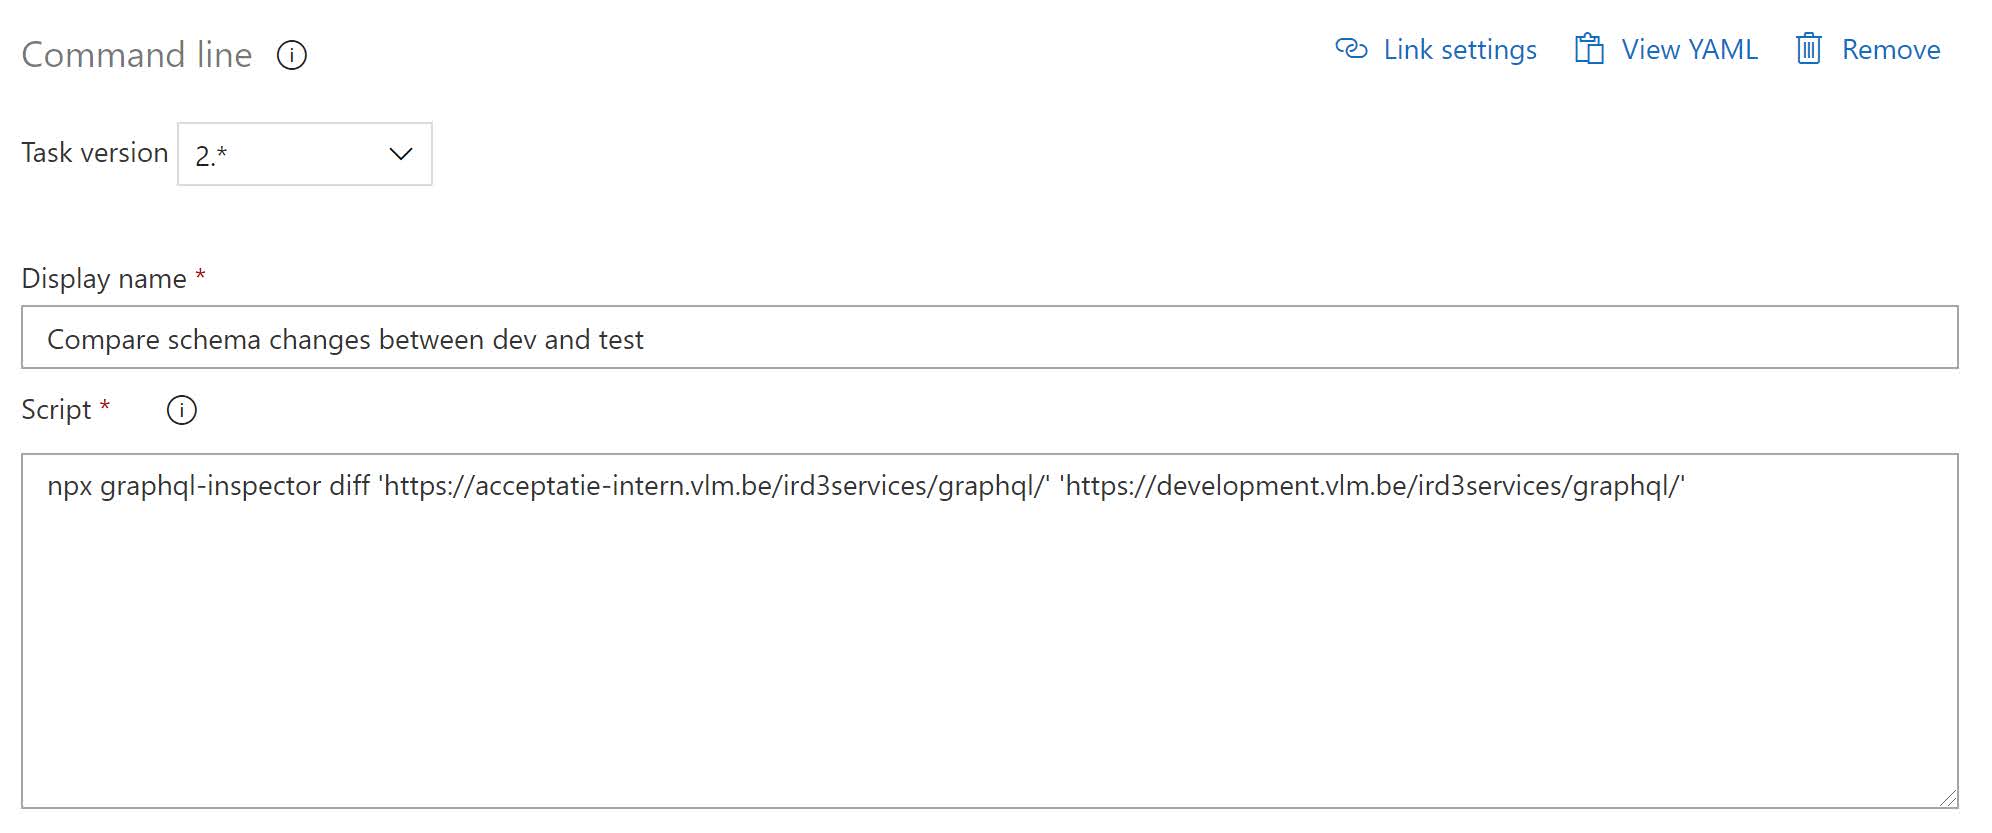Click the Task version label
The width and height of the screenshot is (1992, 833).
click(x=95, y=153)
